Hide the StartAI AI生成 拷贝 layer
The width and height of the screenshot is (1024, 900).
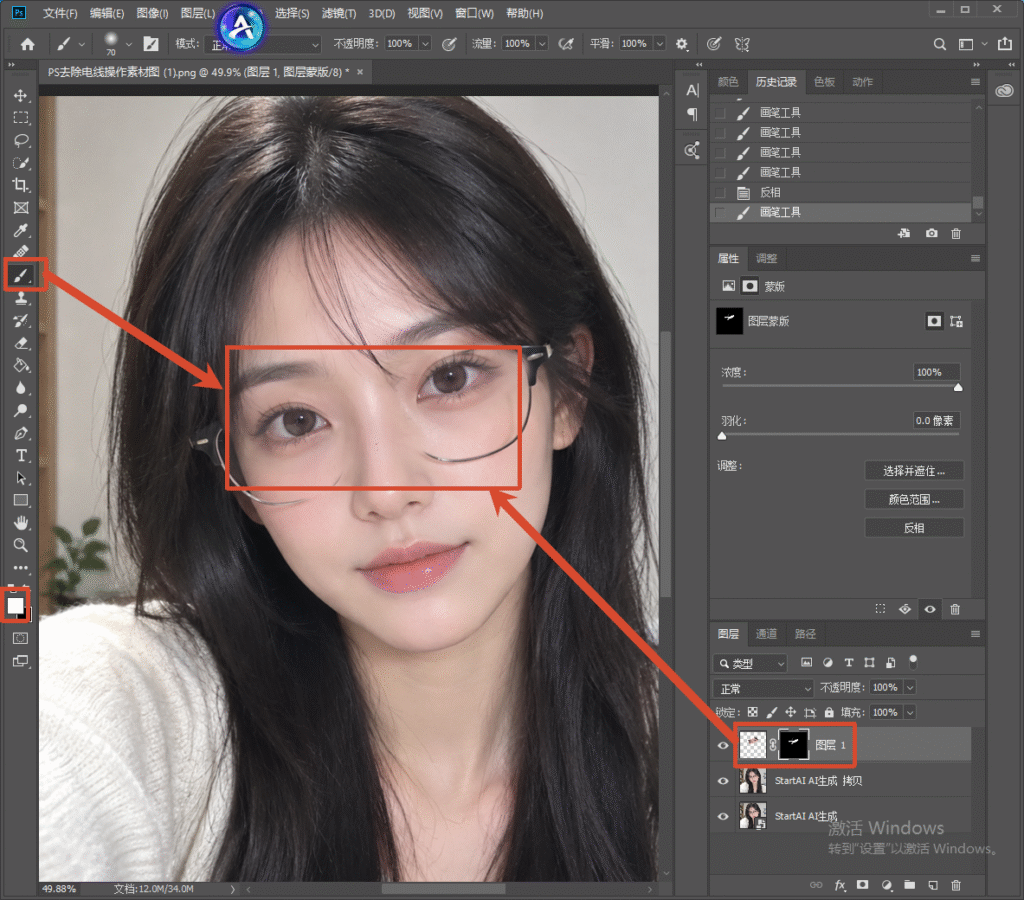[723, 780]
